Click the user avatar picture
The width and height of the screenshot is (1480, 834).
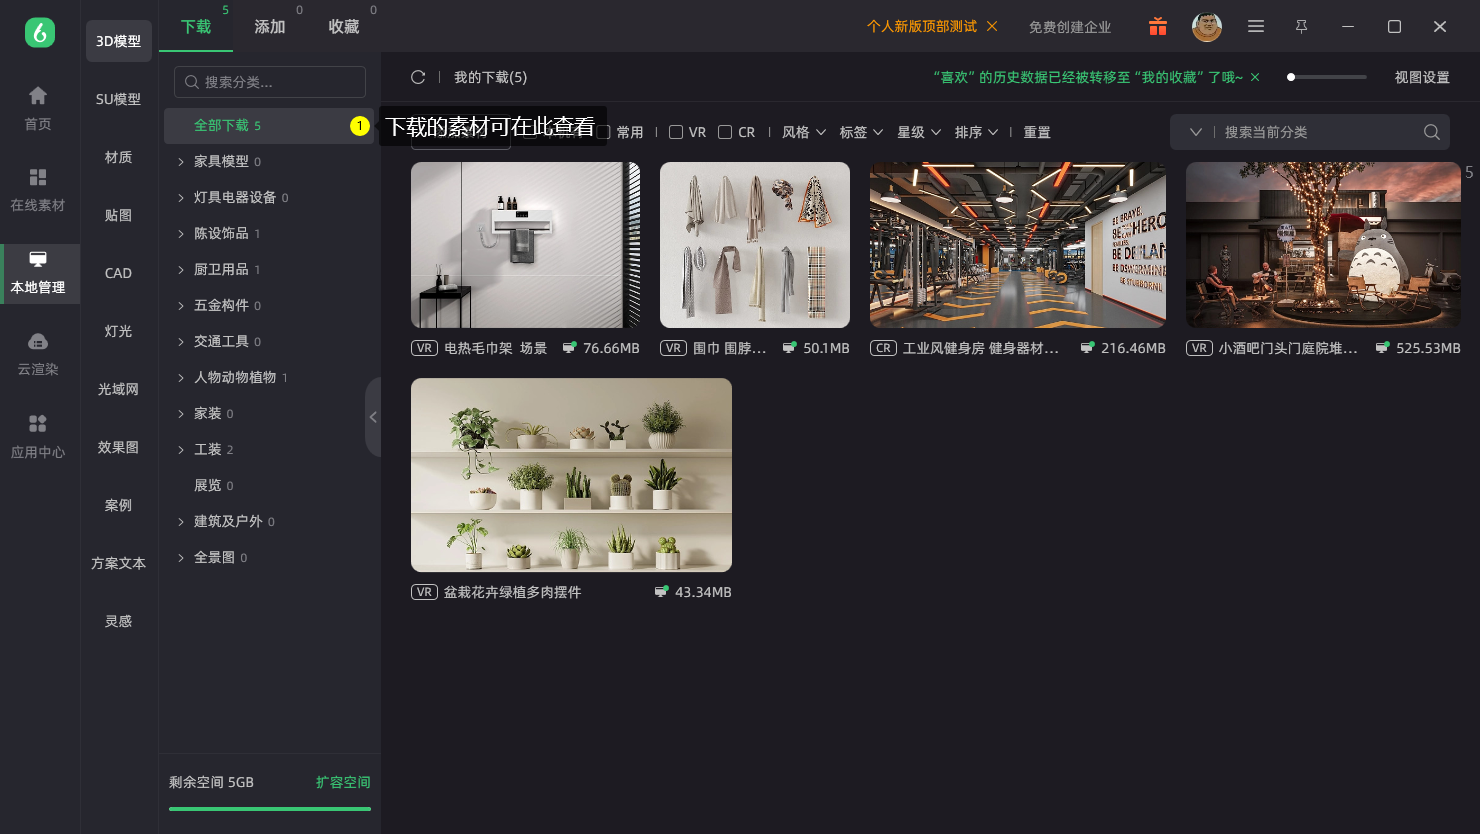1207,27
